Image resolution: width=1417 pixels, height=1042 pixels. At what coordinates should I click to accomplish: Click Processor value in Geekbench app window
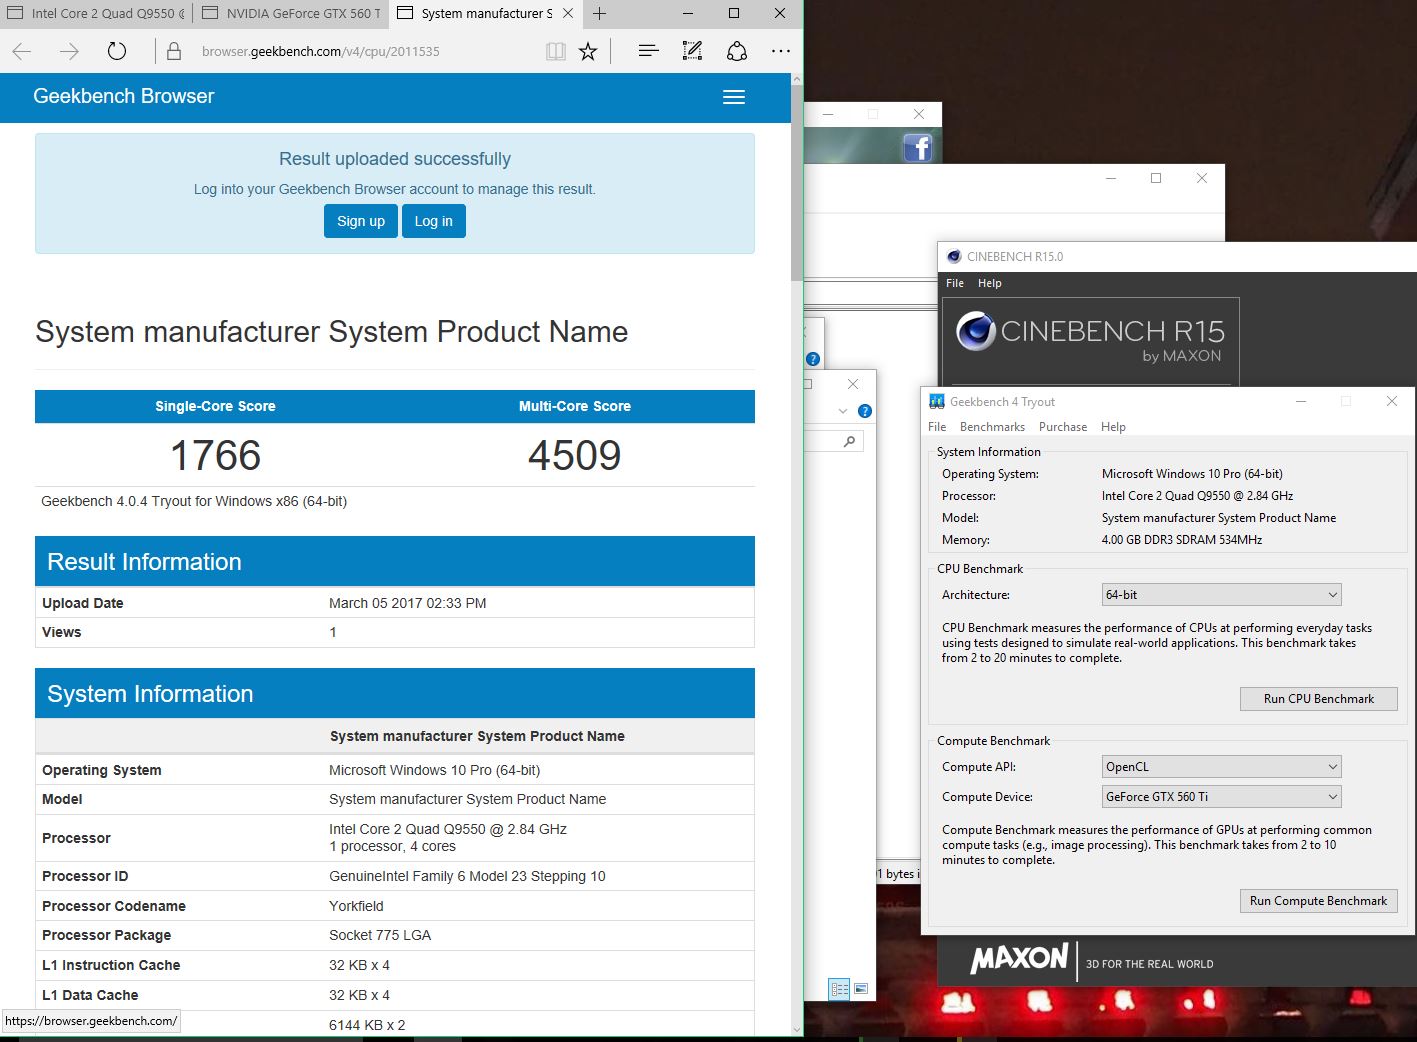click(1197, 496)
